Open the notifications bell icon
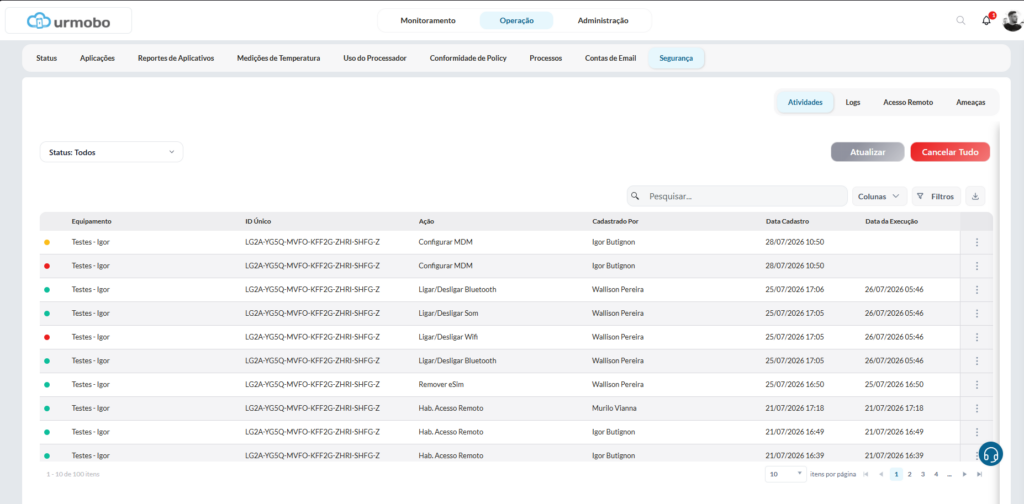This screenshot has height=504, width=1024. click(x=986, y=21)
